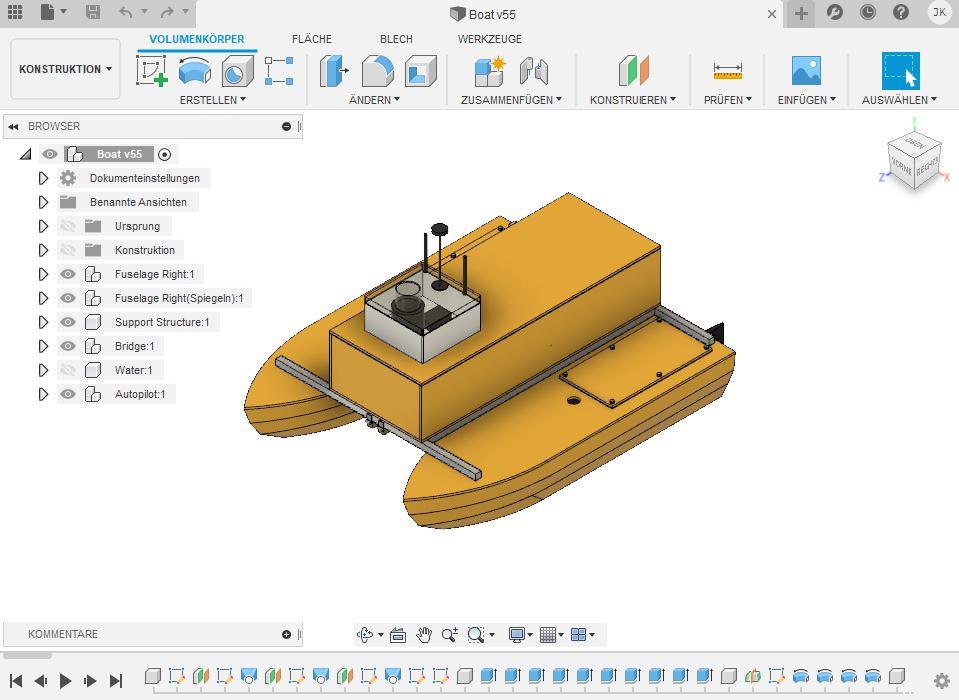The image size is (959, 700).
Task: Switch to the BLECH tab
Action: pyautogui.click(x=396, y=39)
